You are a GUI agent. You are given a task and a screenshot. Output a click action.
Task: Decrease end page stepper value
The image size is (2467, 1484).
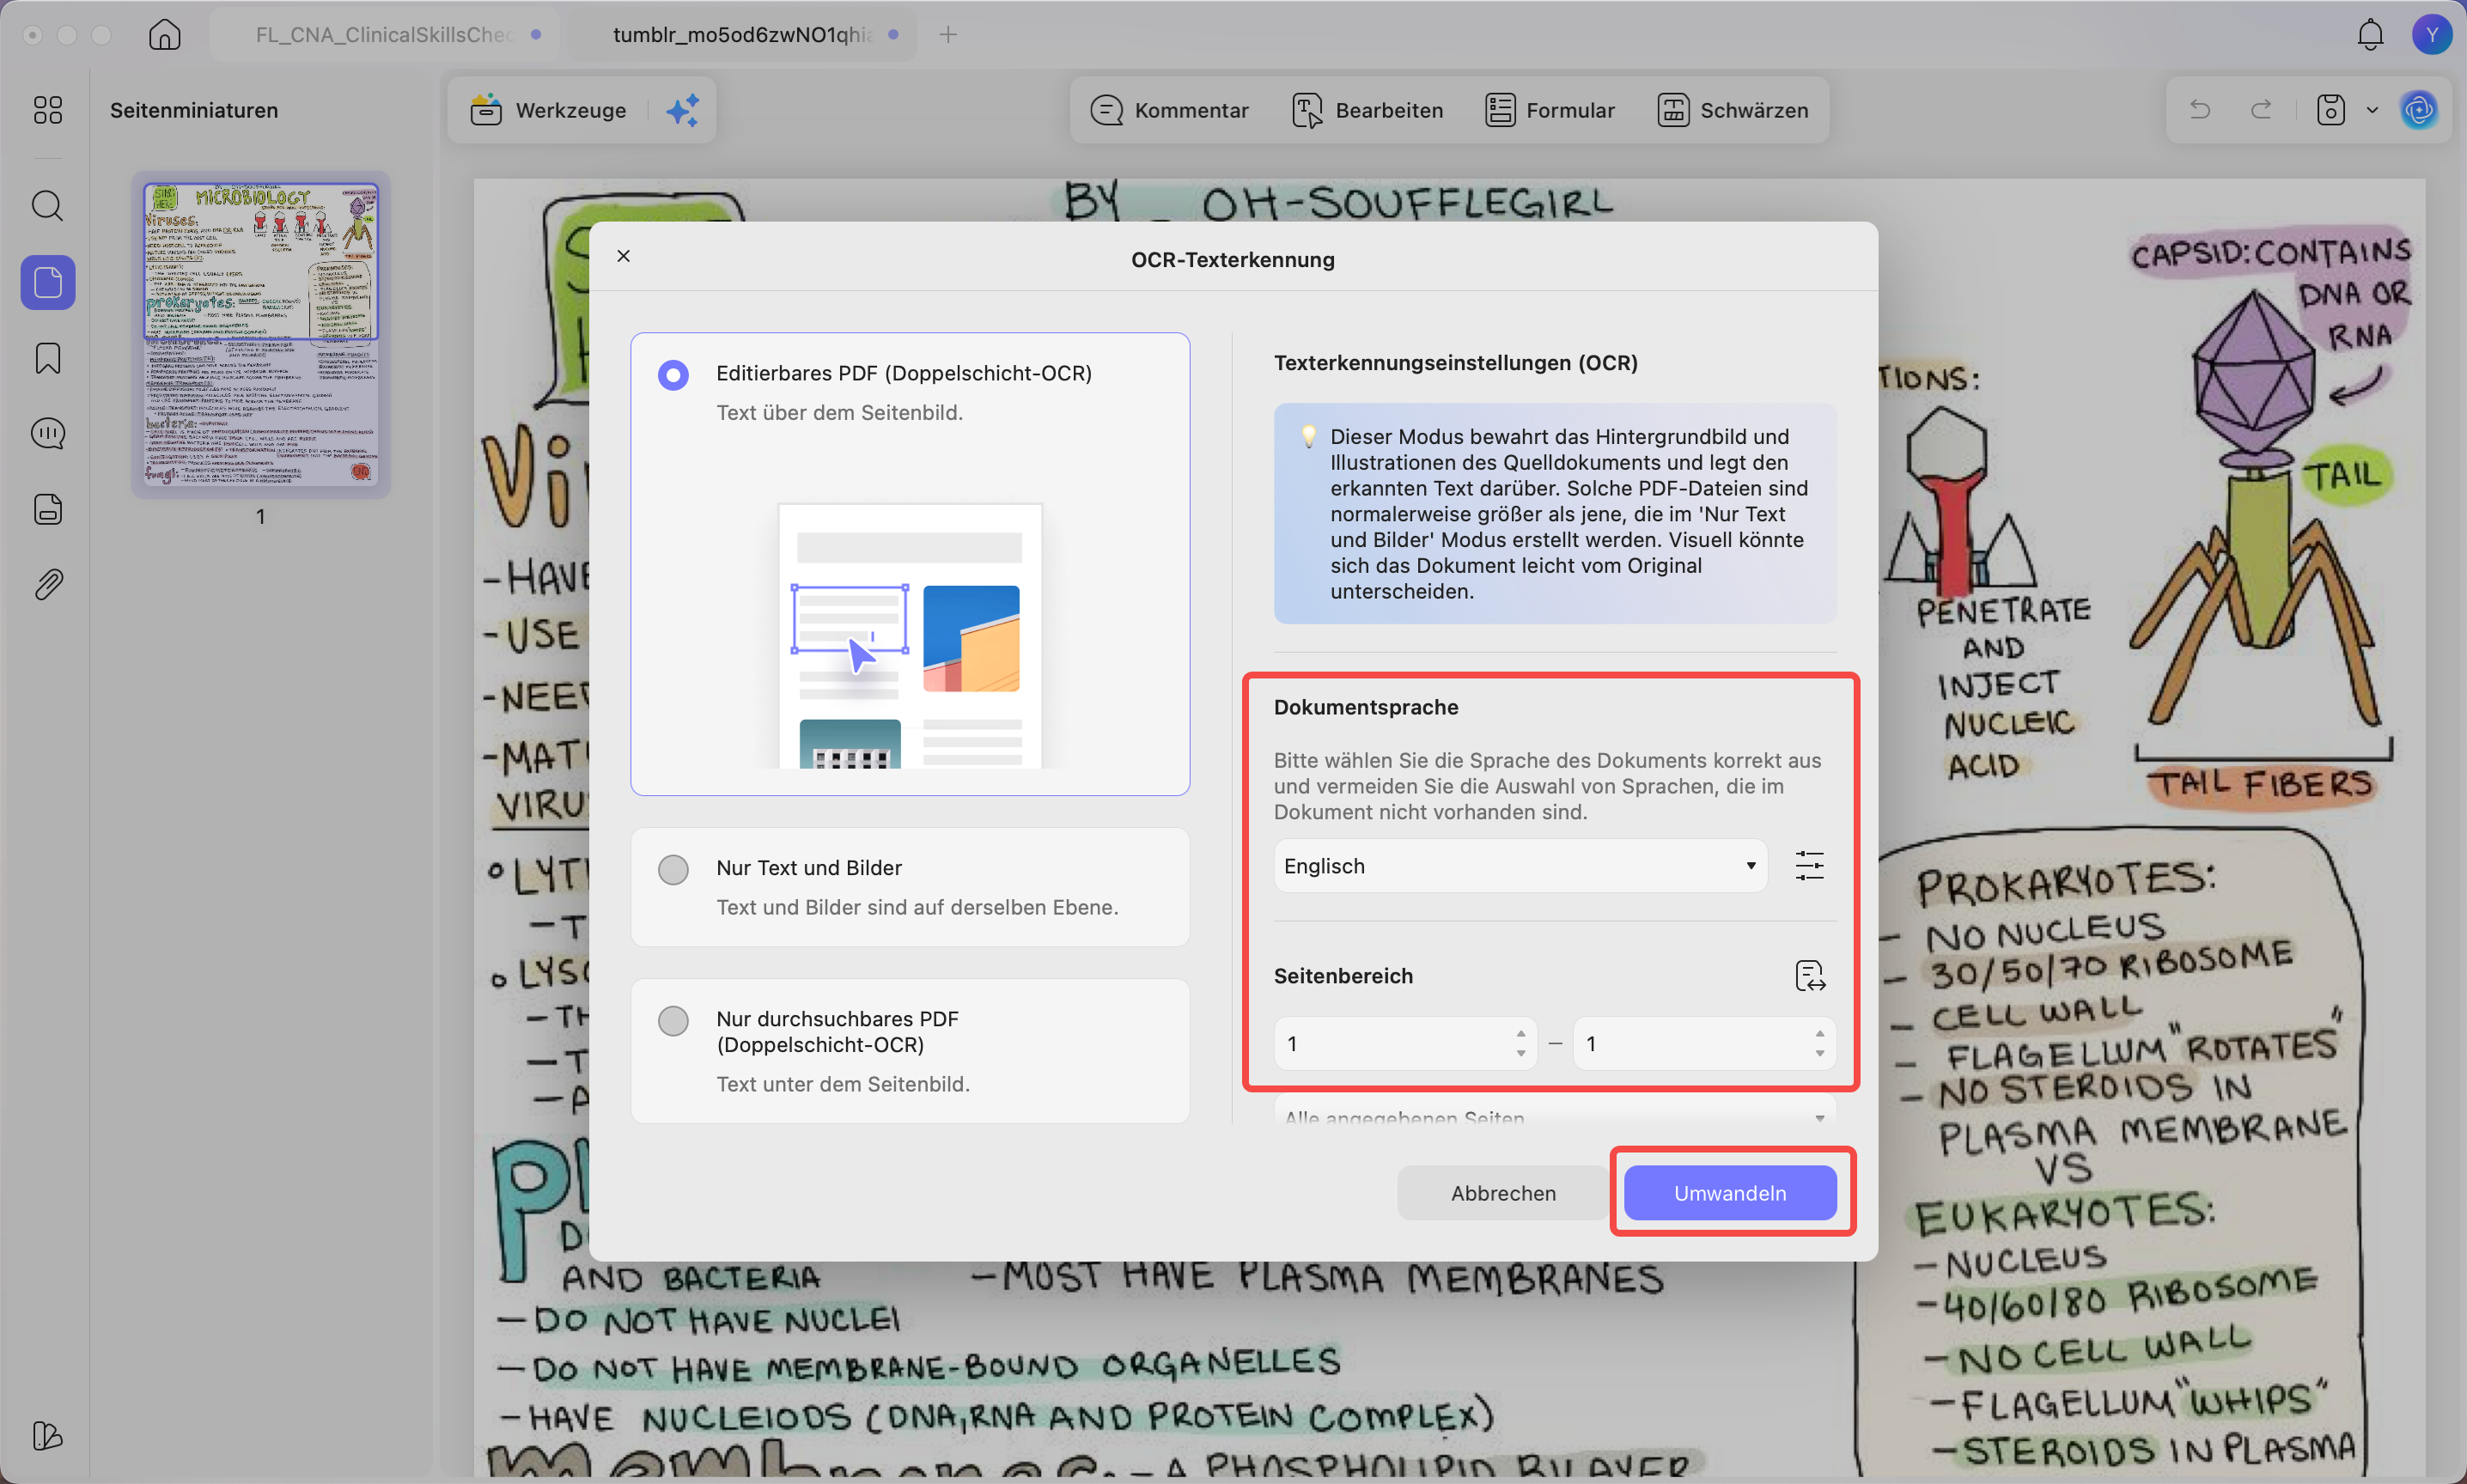(x=1820, y=1054)
